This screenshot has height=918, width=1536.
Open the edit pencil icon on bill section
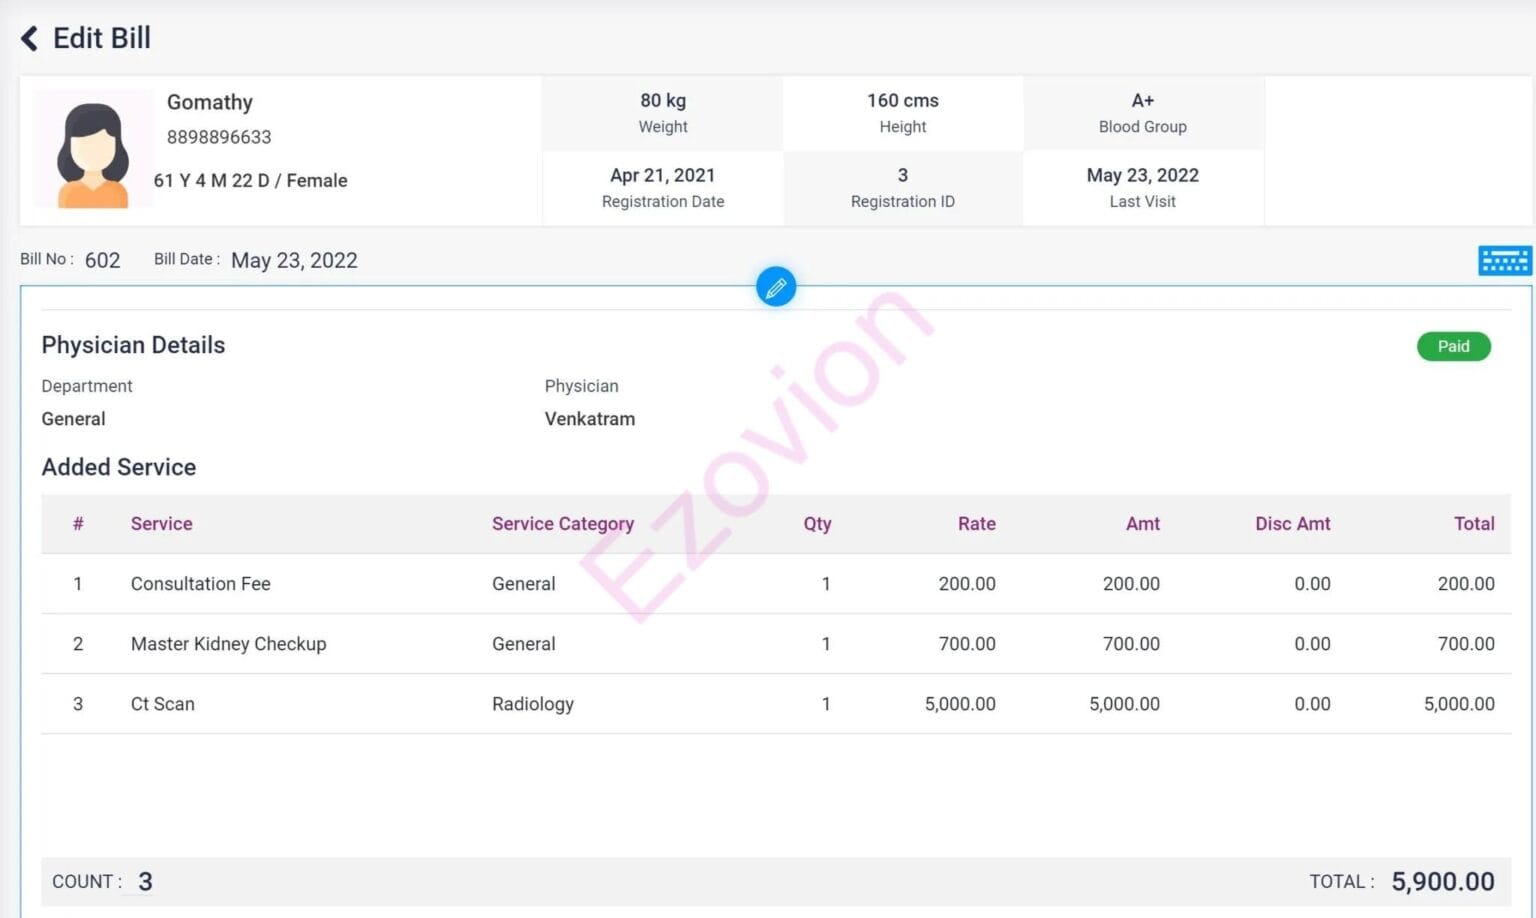pos(776,287)
